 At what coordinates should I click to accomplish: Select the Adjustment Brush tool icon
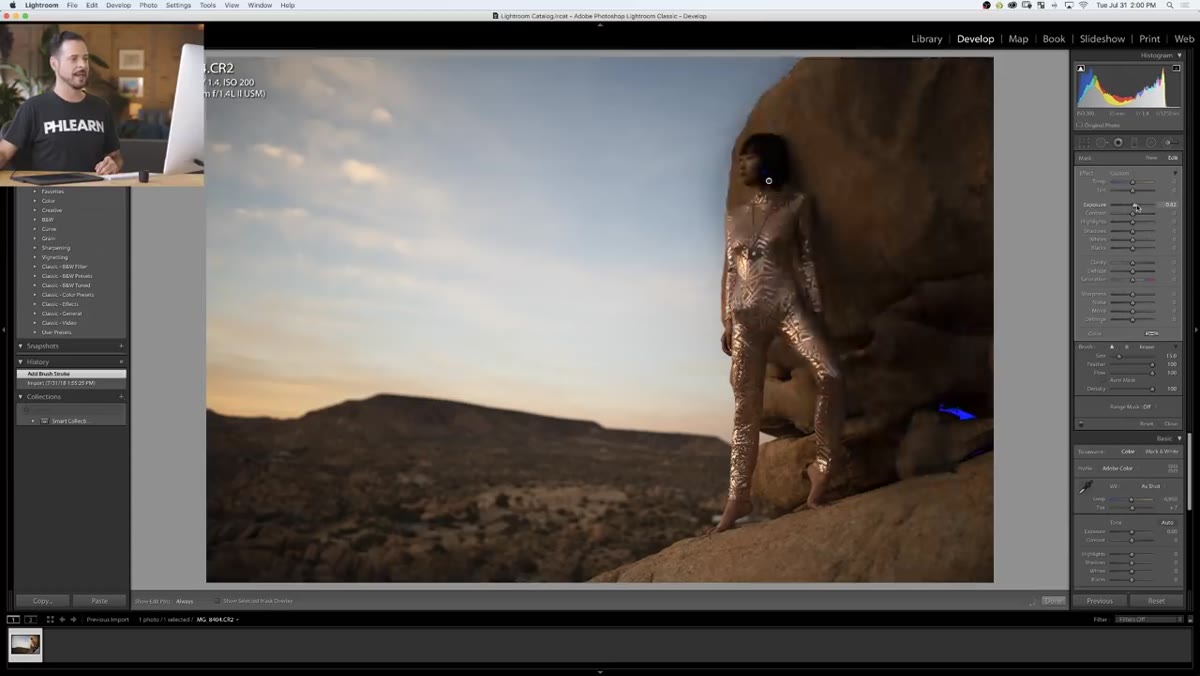click(1169, 142)
